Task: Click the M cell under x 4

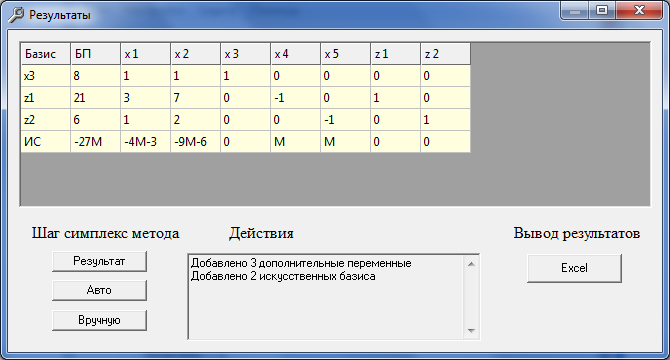Action: pyautogui.click(x=295, y=142)
